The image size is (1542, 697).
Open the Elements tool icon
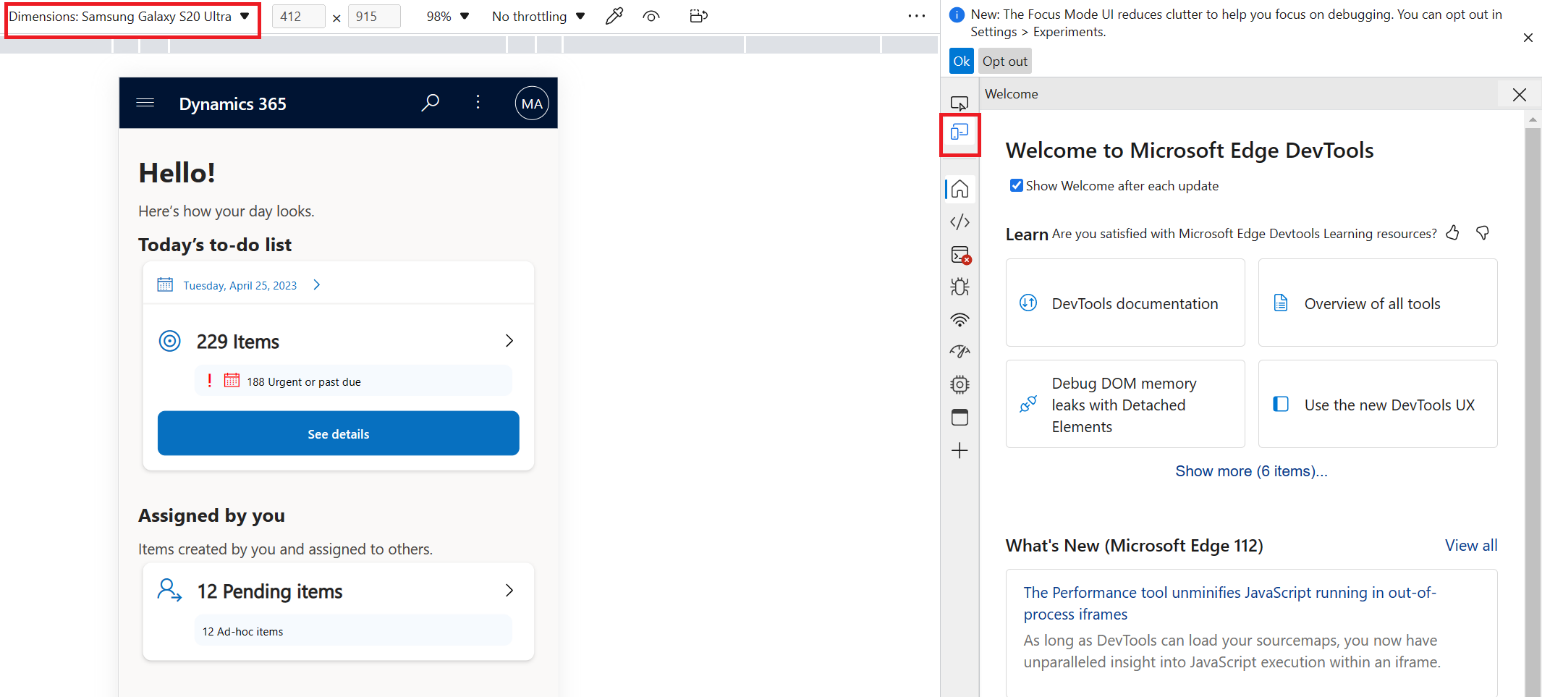(x=959, y=222)
